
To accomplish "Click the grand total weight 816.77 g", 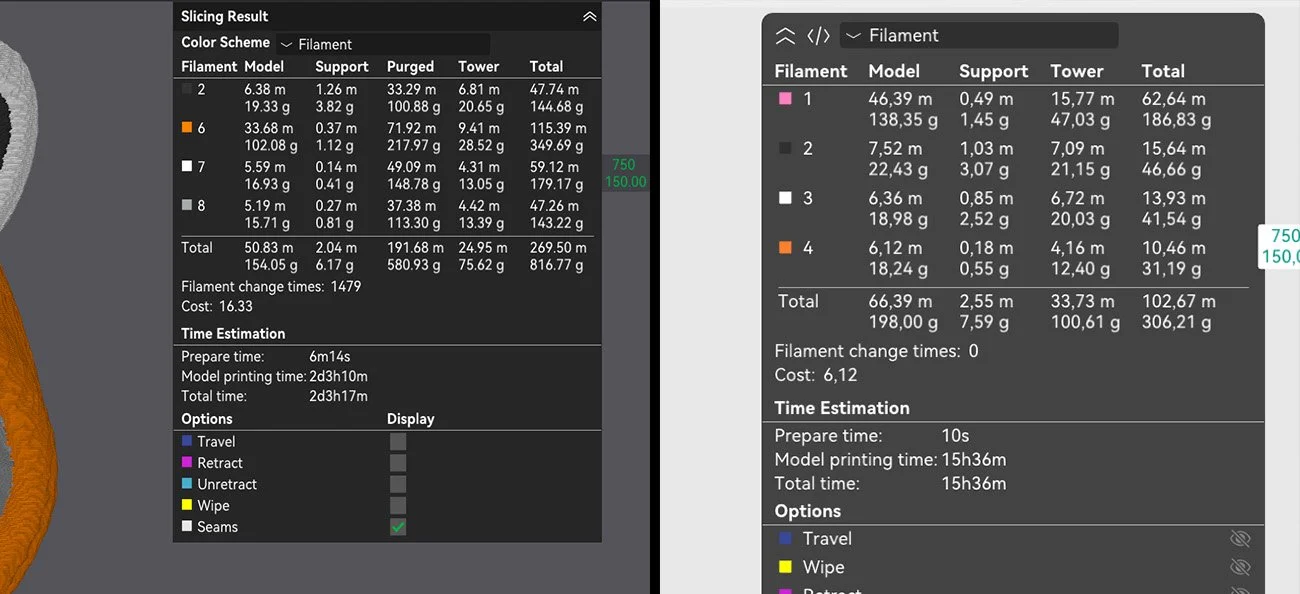I will 558,265.
